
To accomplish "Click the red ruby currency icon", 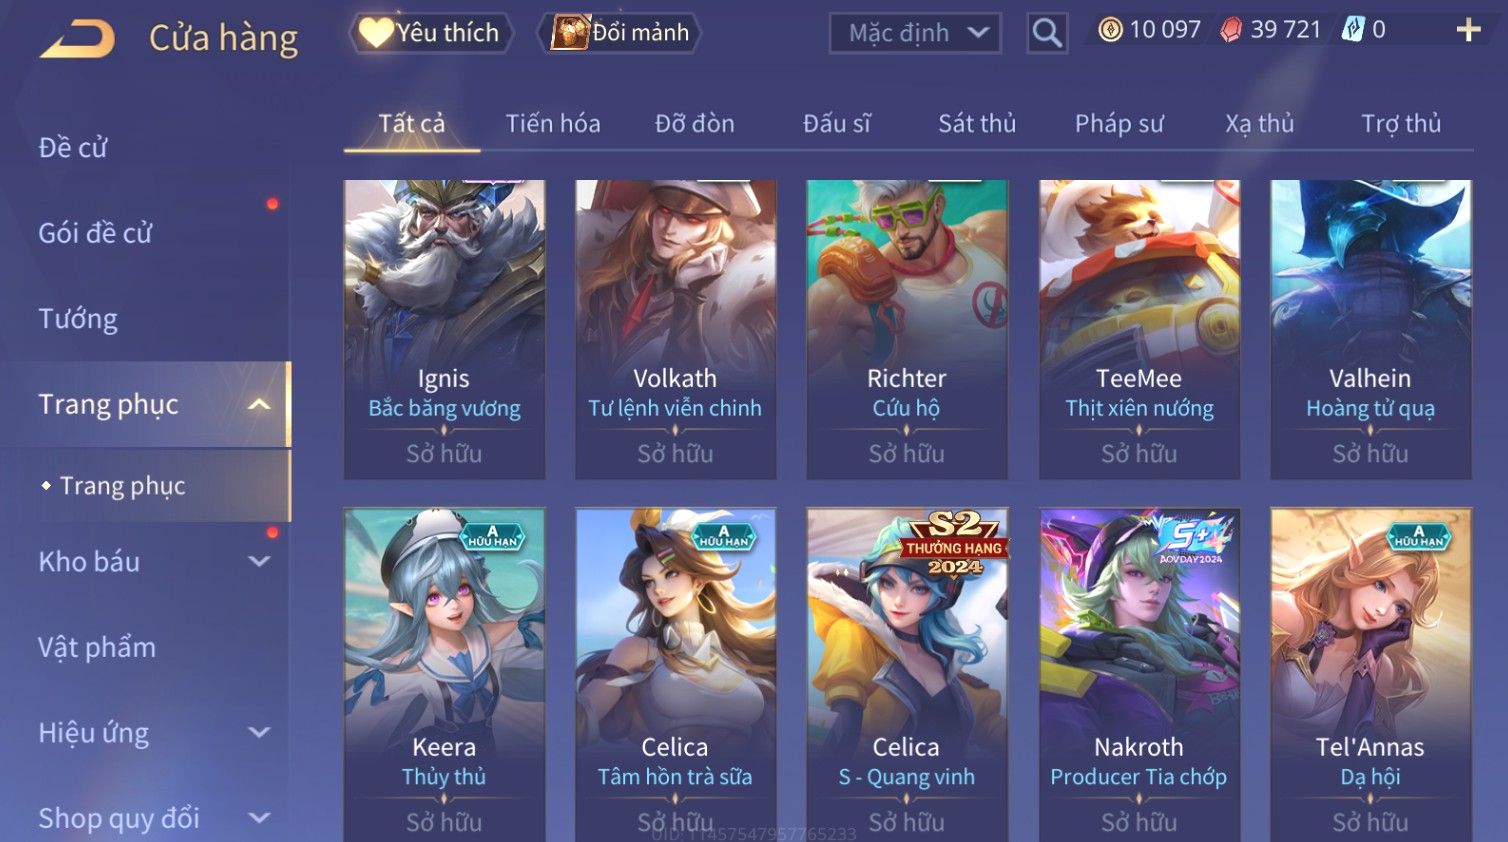I will [x=1231, y=30].
